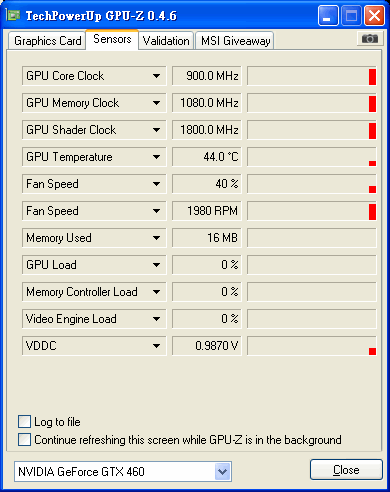Image resolution: width=390 pixels, height=492 pixels.
Task: Open the Validation tab
Action: pyautogui.click(x=166, y=41)
